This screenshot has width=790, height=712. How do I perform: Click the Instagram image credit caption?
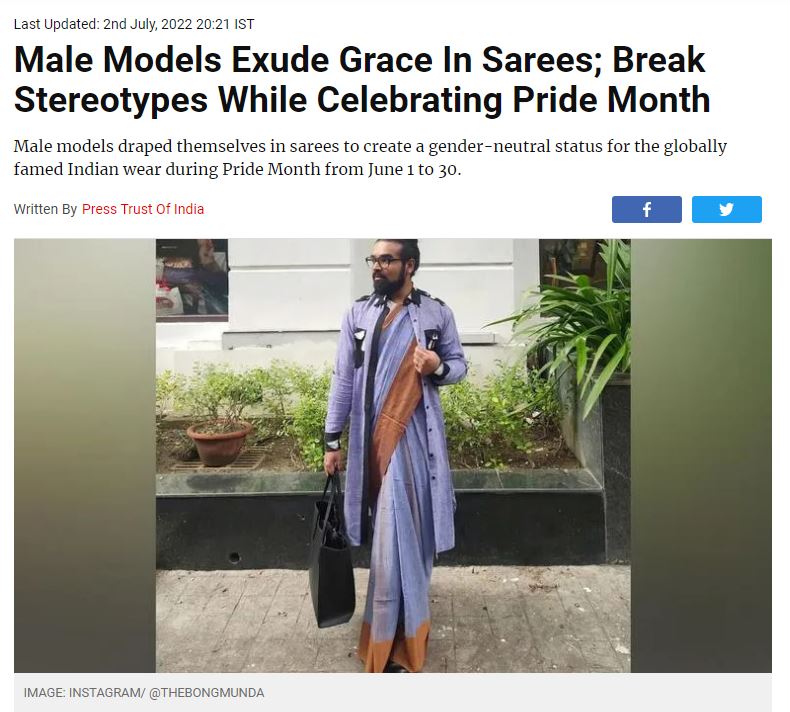144,692
